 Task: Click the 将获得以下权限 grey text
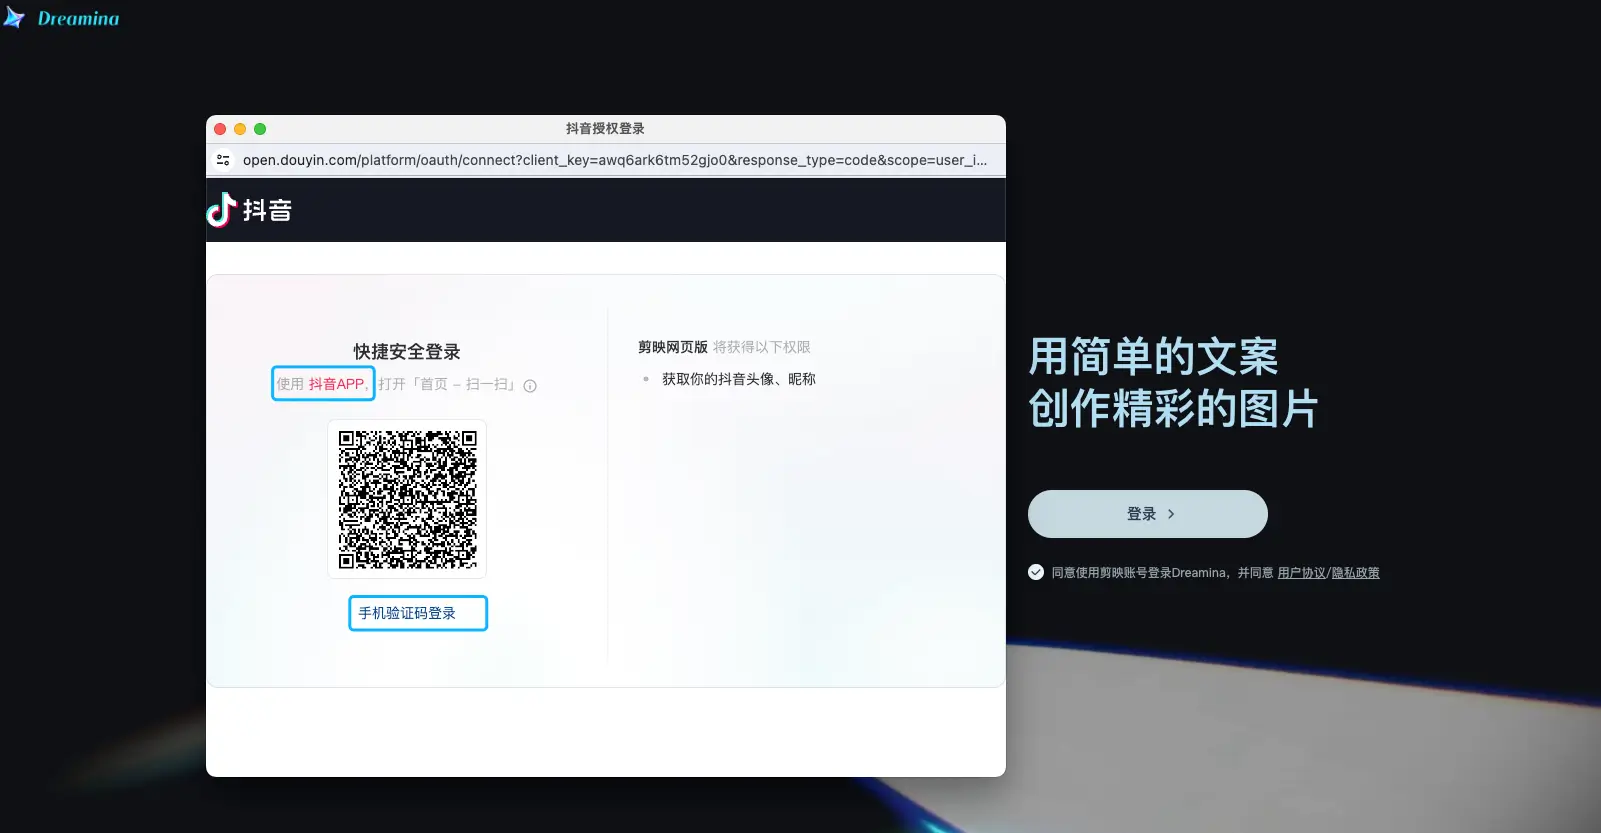tap(762, 347)
